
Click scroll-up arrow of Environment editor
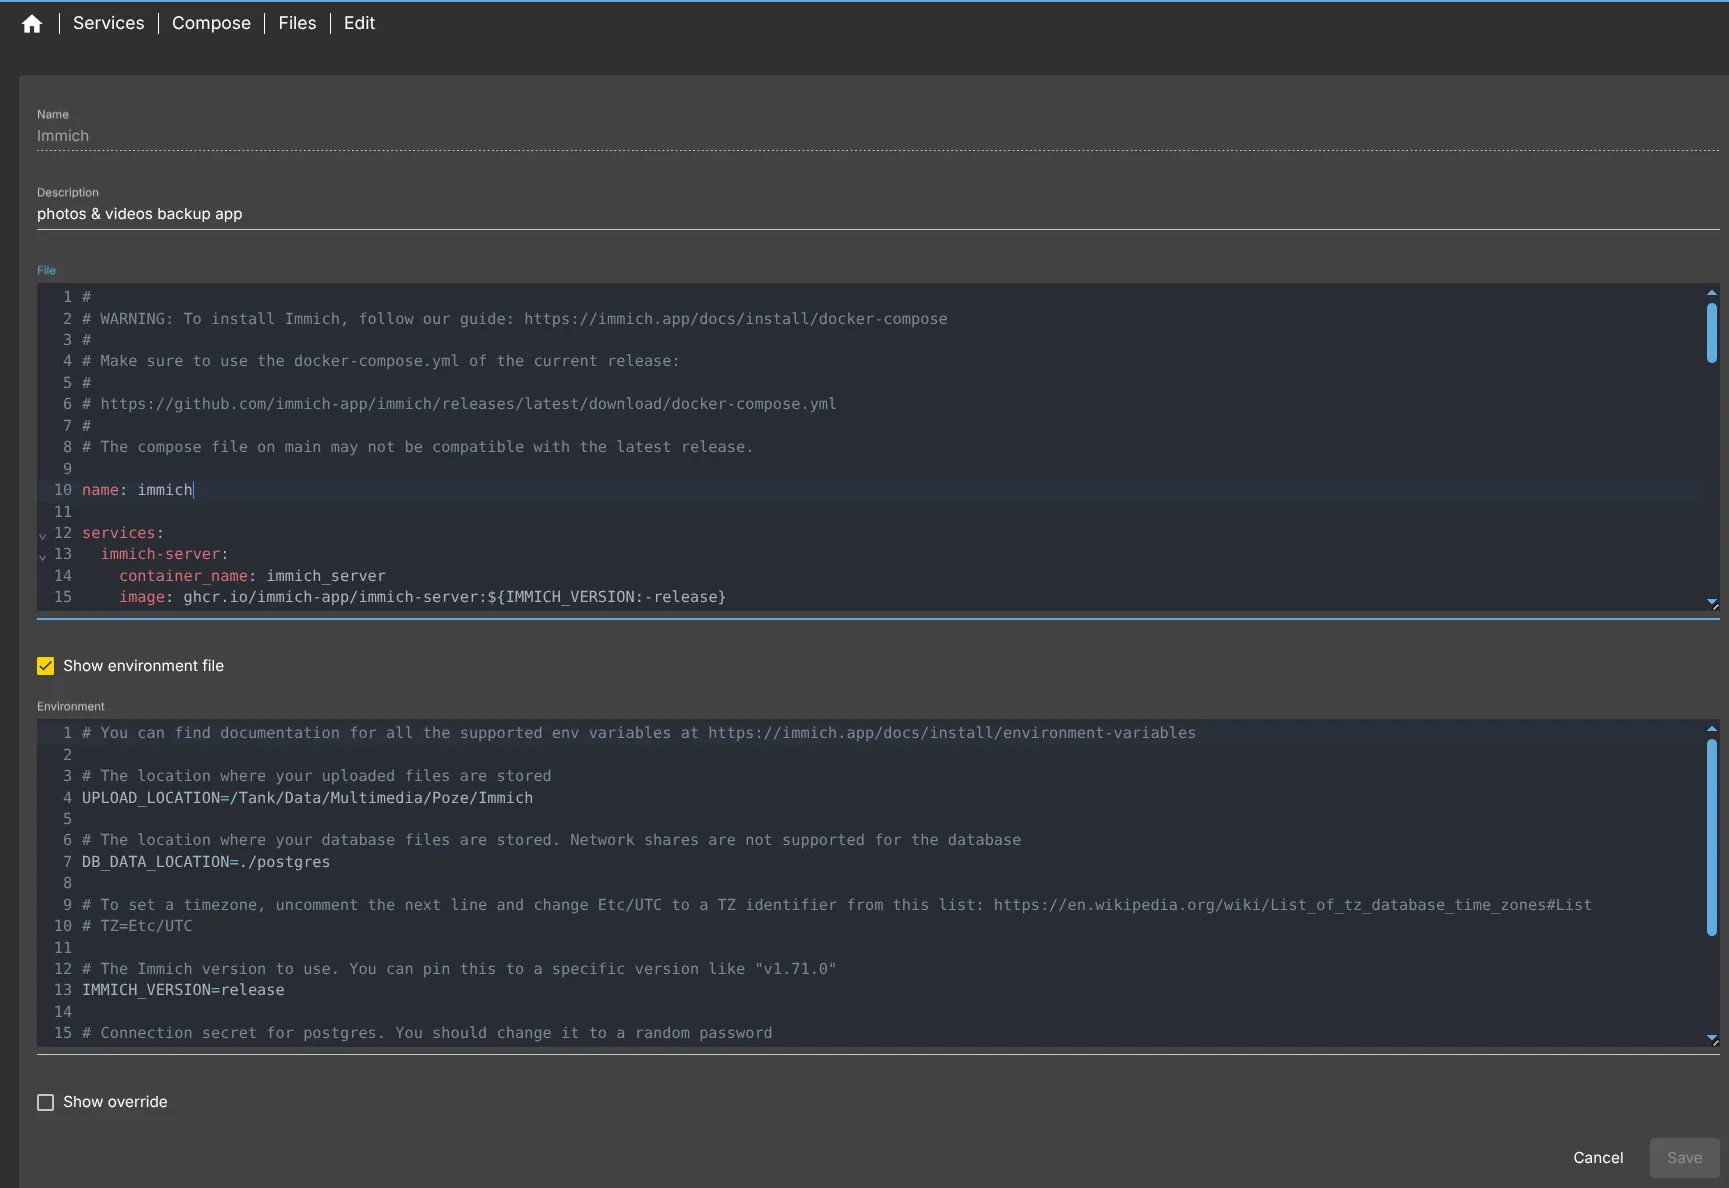click(x=1711, y=729)
